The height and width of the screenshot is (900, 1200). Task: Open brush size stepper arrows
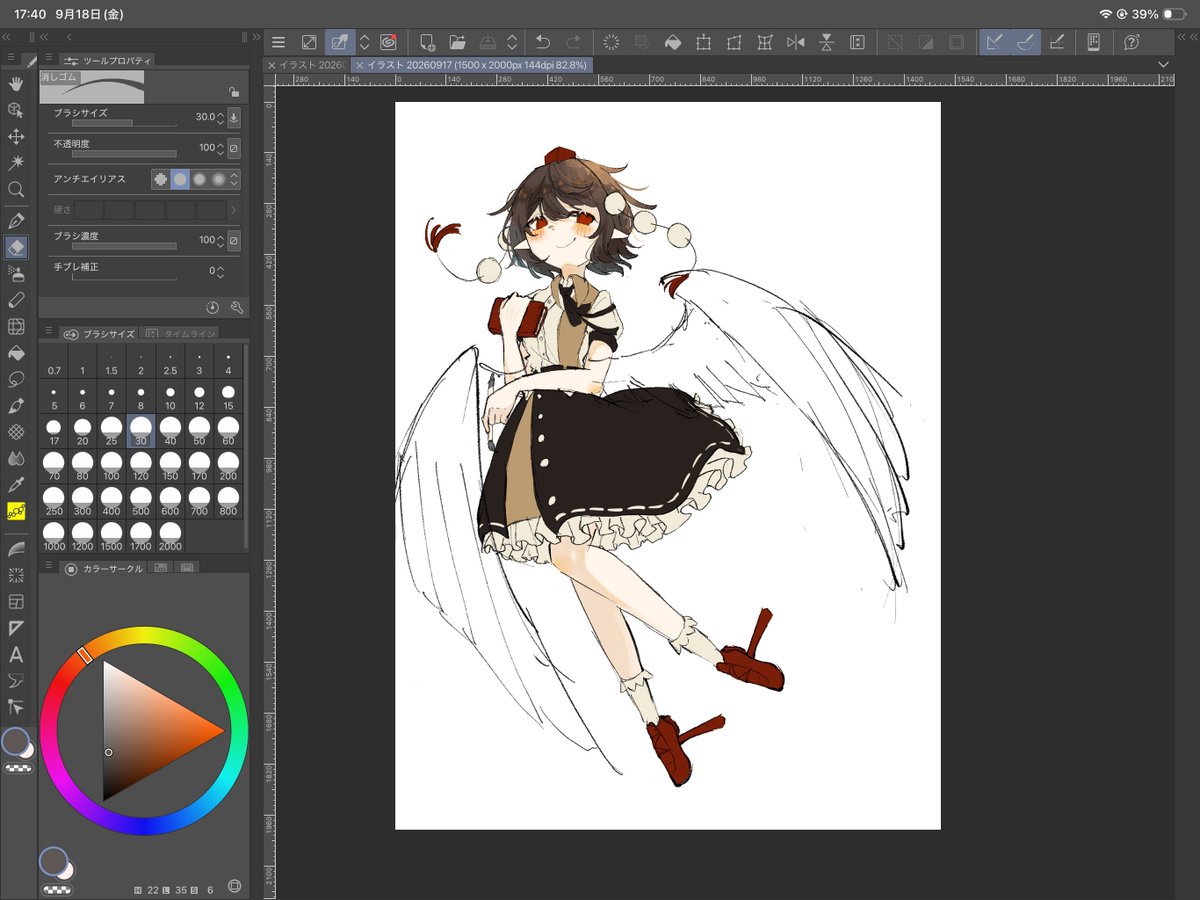(220, 118)
